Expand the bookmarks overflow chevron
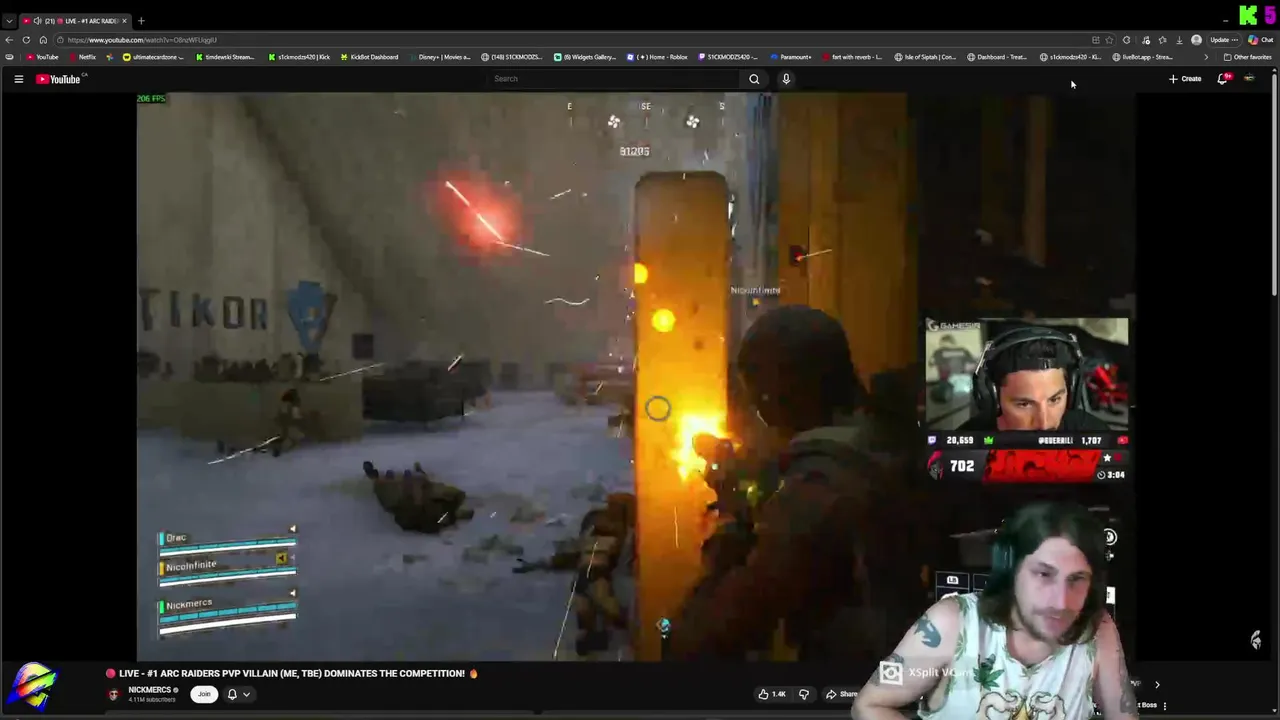The image size is (1280, 720). click(1205, 57)
